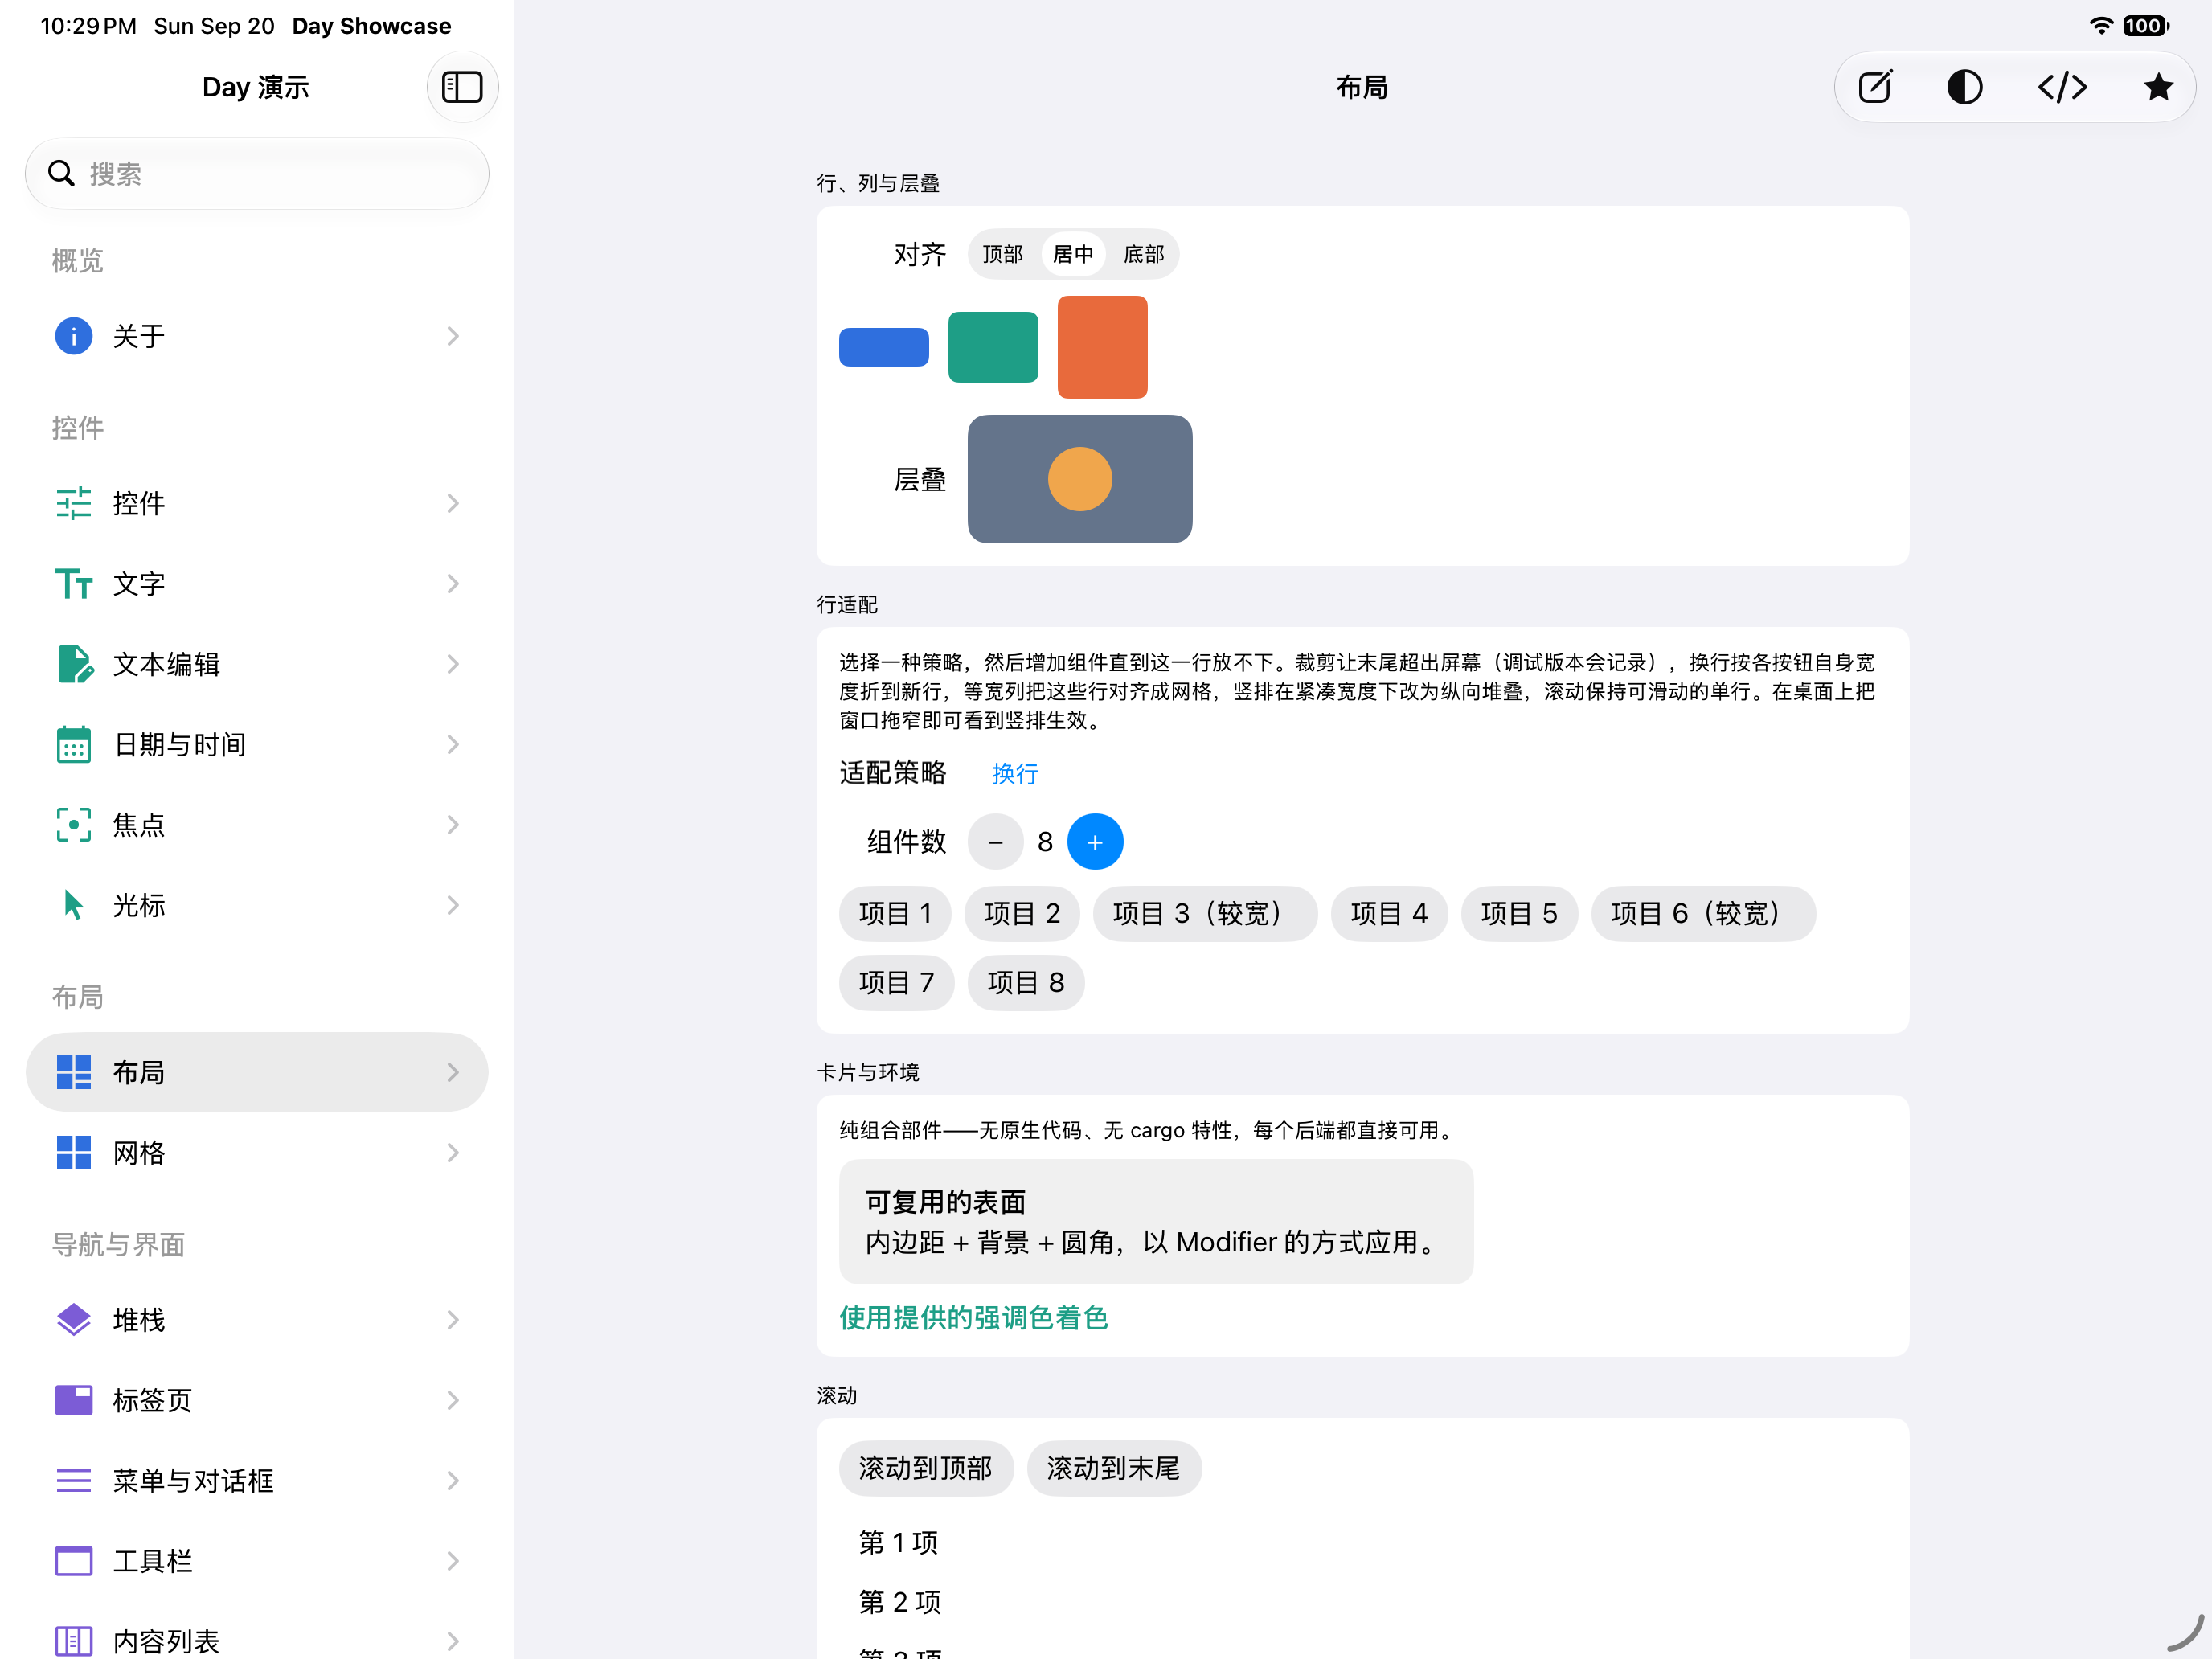Screen dimensions: 2212x1659
Task: Expand the 文本编辑 row chevron
Action: 453,664
